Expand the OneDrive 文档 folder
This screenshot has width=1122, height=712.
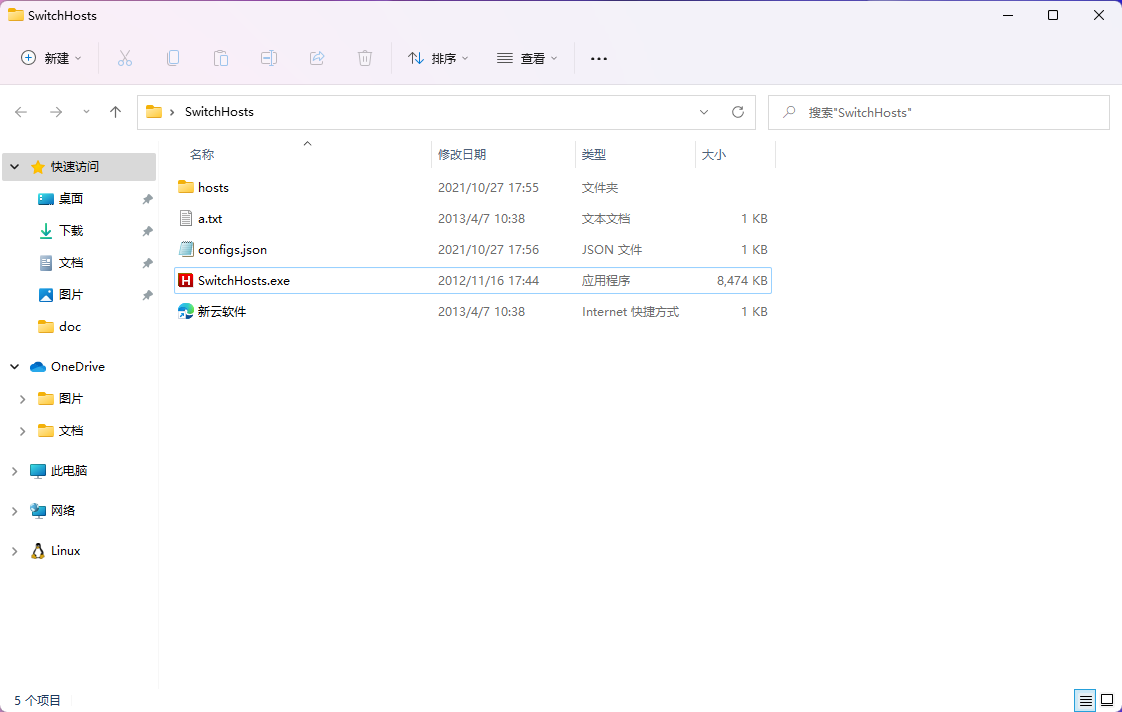pos(22,431)
